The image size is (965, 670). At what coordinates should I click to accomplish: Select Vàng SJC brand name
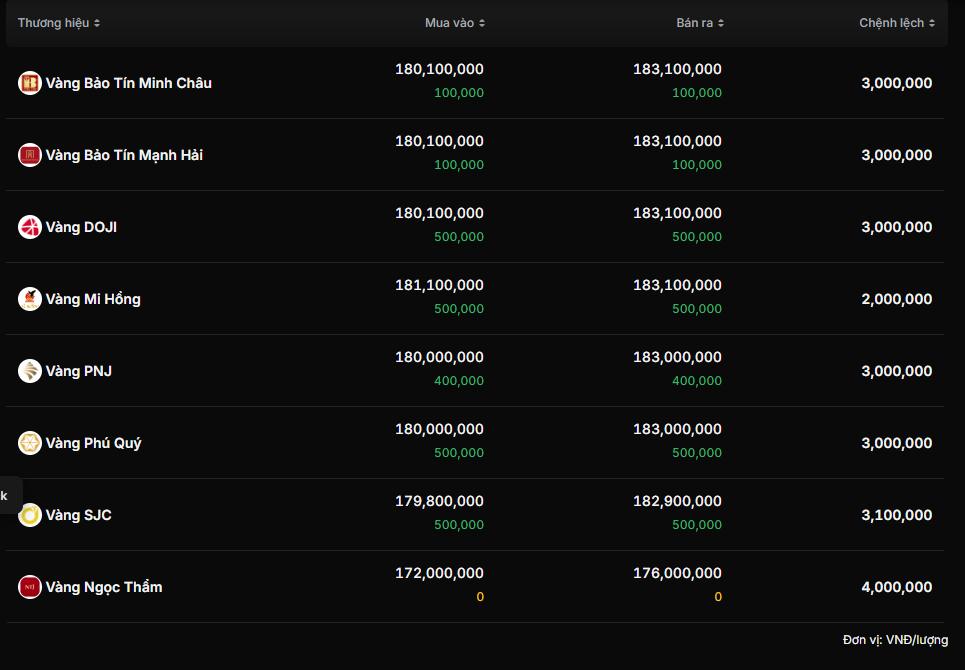(x=78, y=515)
